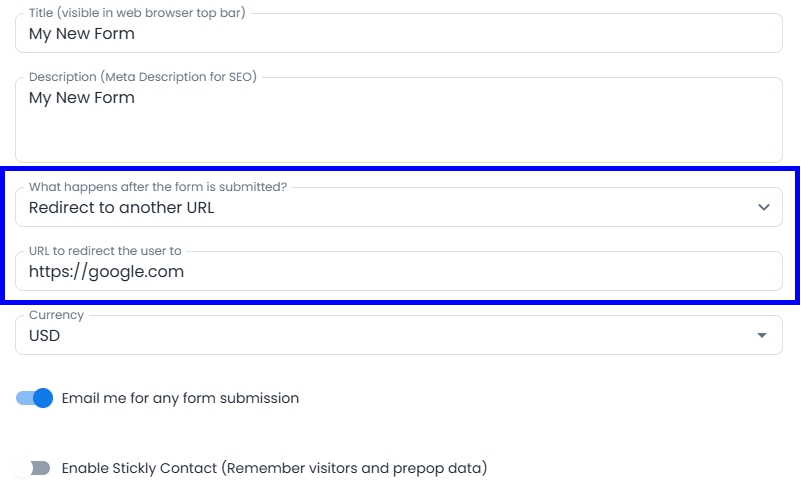The image size is (801, 495).
Task: Click the "My New Form" text in Title
Action: pyautogui.click(x=81, y=33)
